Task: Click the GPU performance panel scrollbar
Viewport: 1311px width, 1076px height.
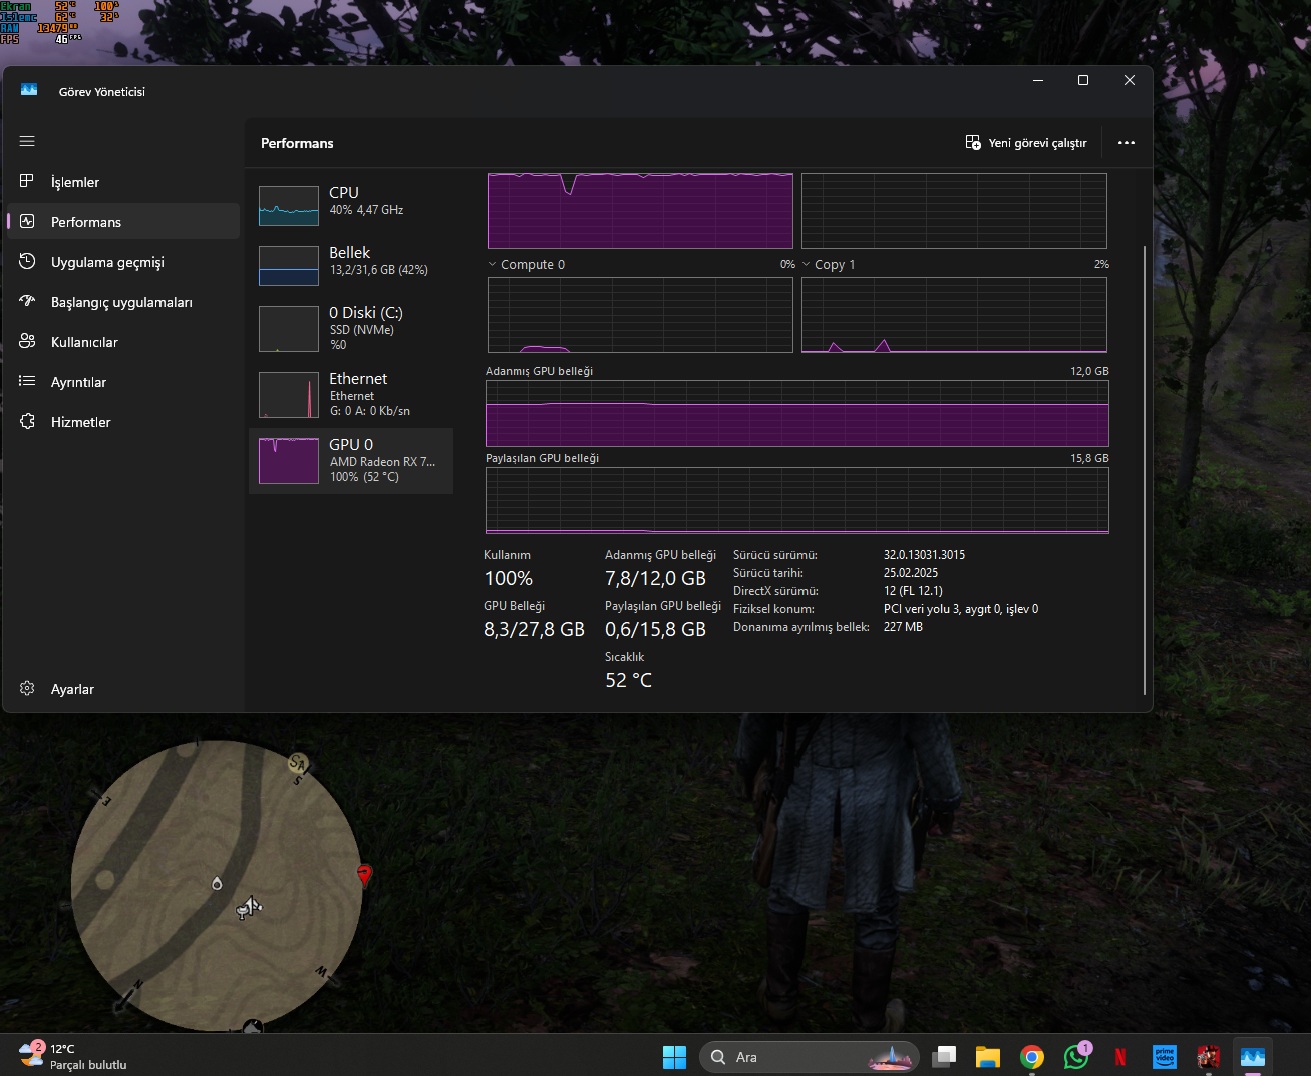Action: tap(1145, 470)
